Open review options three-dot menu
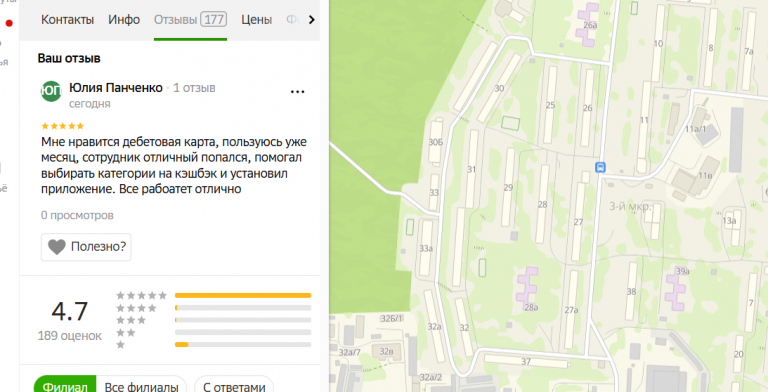The height and width of the screenshot is (392, 768). pyautogui.click(x=298, y=92)
